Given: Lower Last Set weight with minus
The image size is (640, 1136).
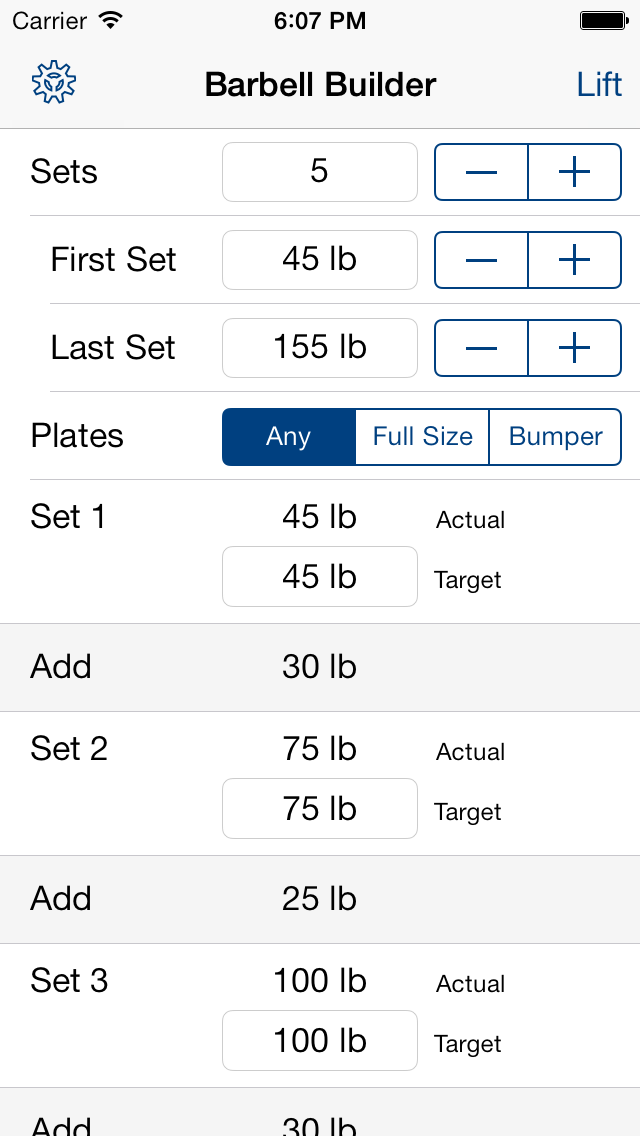Looking at the screenshot, I should 481,348.
